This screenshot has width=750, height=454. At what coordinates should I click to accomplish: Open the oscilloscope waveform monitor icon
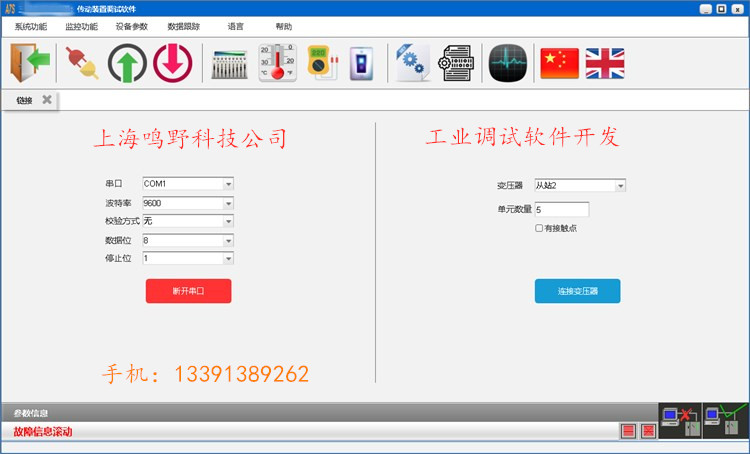pyautogui.click(x=508, y=64)
